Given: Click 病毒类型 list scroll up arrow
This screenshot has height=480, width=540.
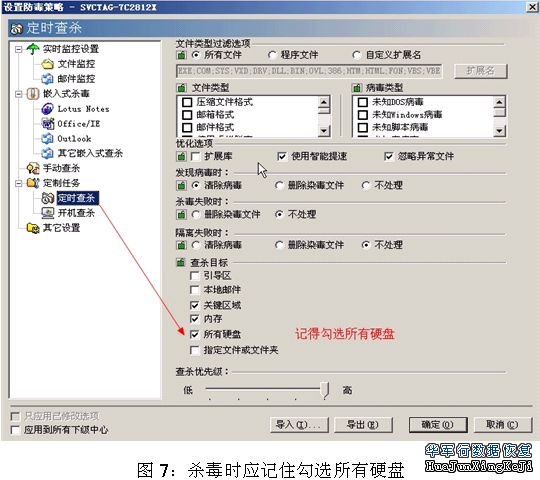Looking at the screenshot, I should (499, 102).
